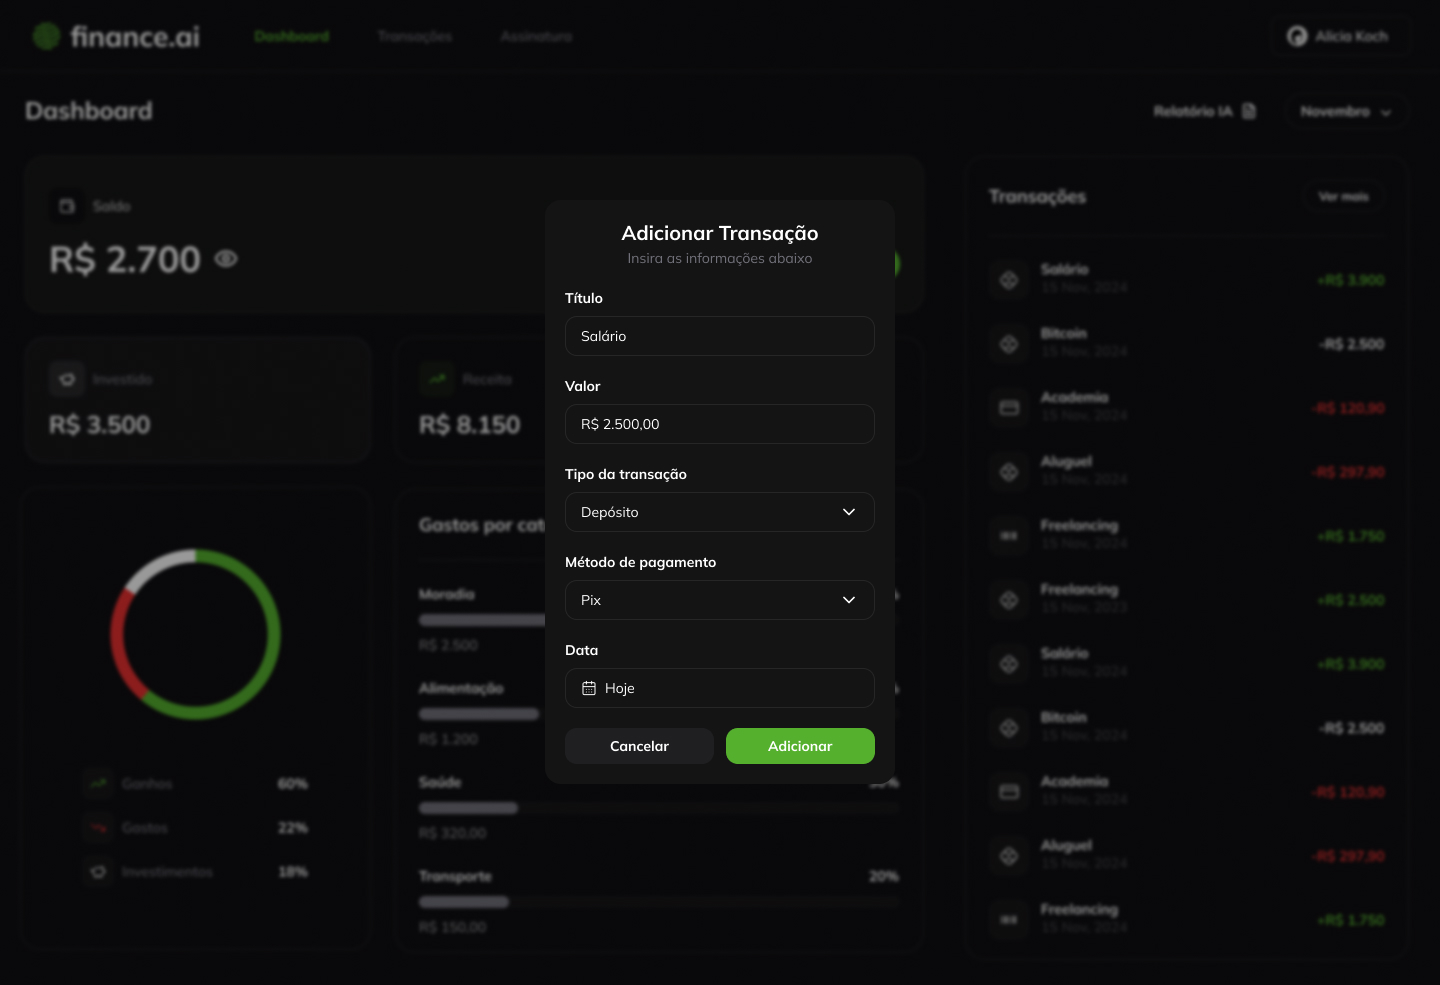The image size is (1440, 985).
Task: Click the Dashboard page heading
Action: coord(89,111)
